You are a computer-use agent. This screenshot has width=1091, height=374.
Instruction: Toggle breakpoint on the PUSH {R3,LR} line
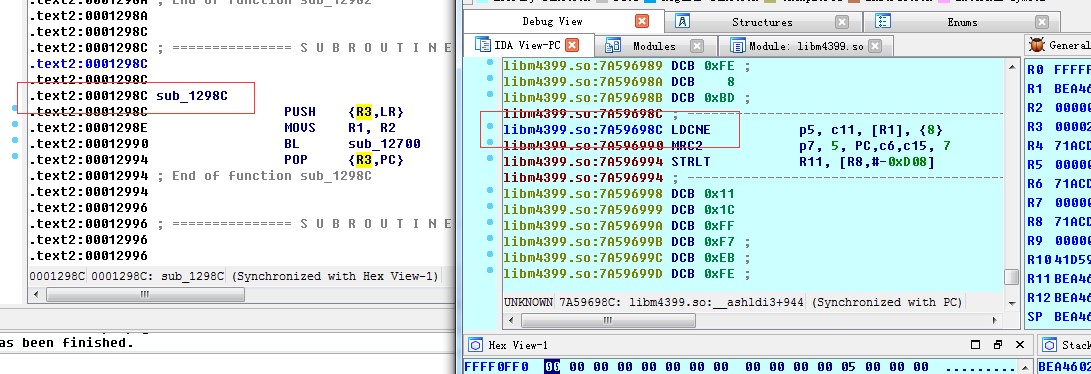click(15, 109)
